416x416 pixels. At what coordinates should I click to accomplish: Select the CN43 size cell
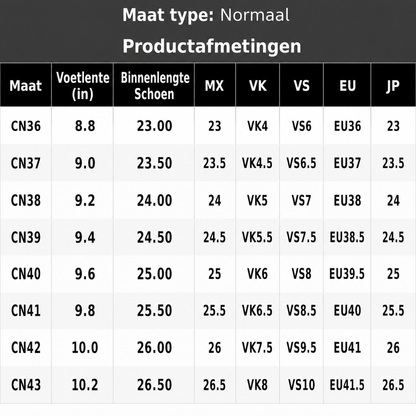(26, 385)
